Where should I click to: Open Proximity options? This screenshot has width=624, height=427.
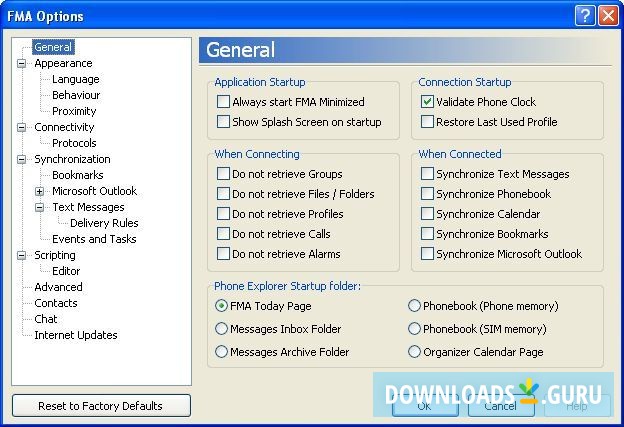tap(74, 111)
